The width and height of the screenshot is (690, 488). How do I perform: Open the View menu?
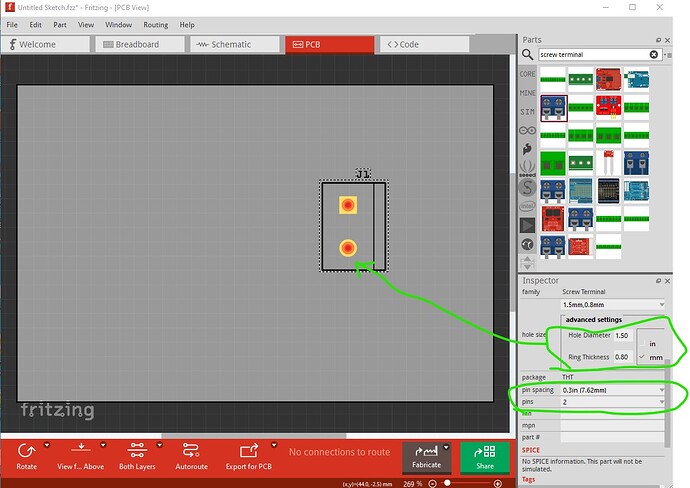[86, 25]
